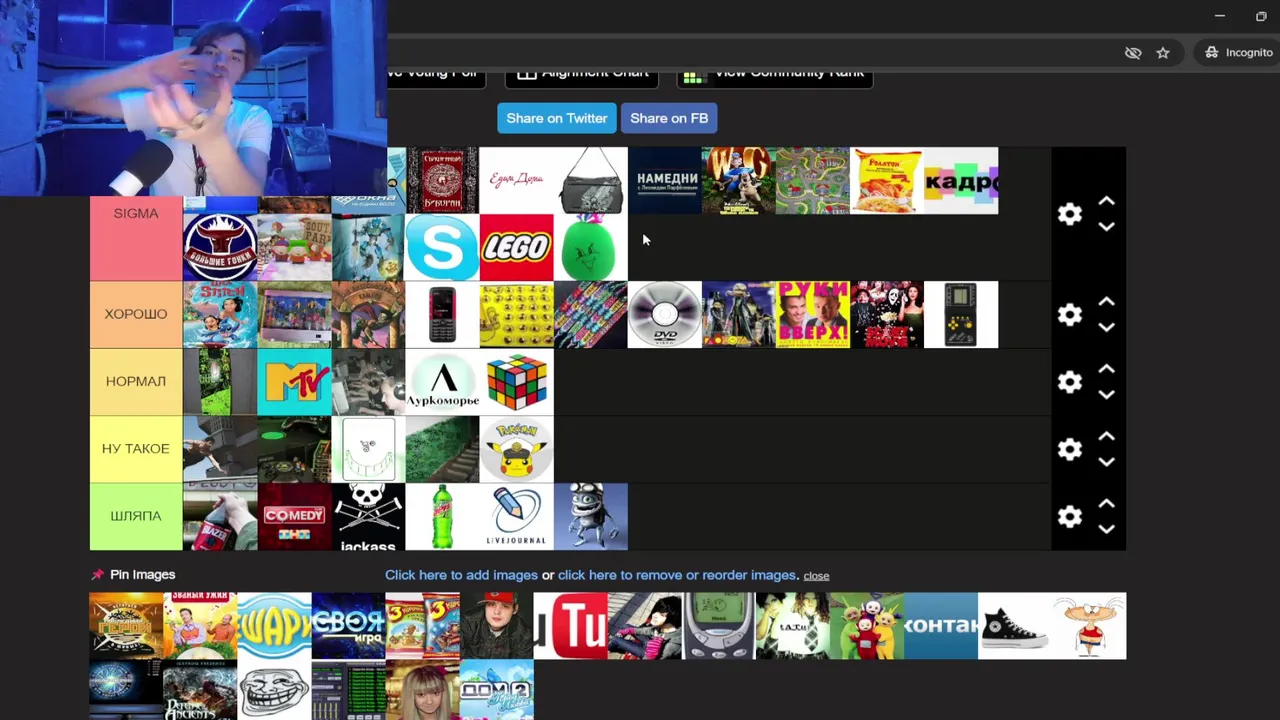Select the Converse sneaker image in pool

(1014, 626)
